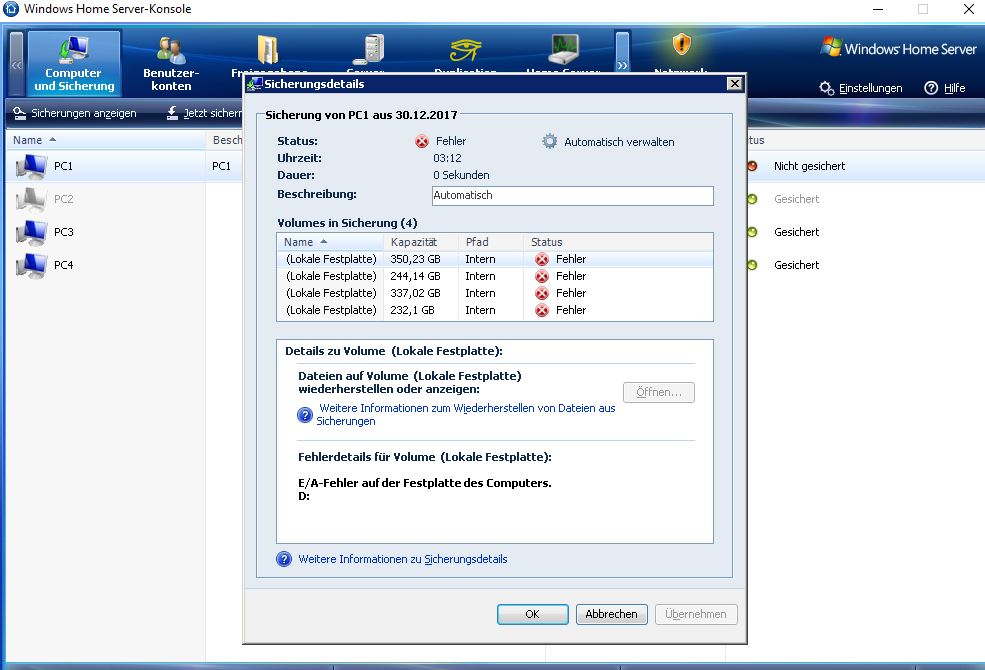Select the server storage tab icon
Screen dimensions: 985x670
[x=368, y=50]
